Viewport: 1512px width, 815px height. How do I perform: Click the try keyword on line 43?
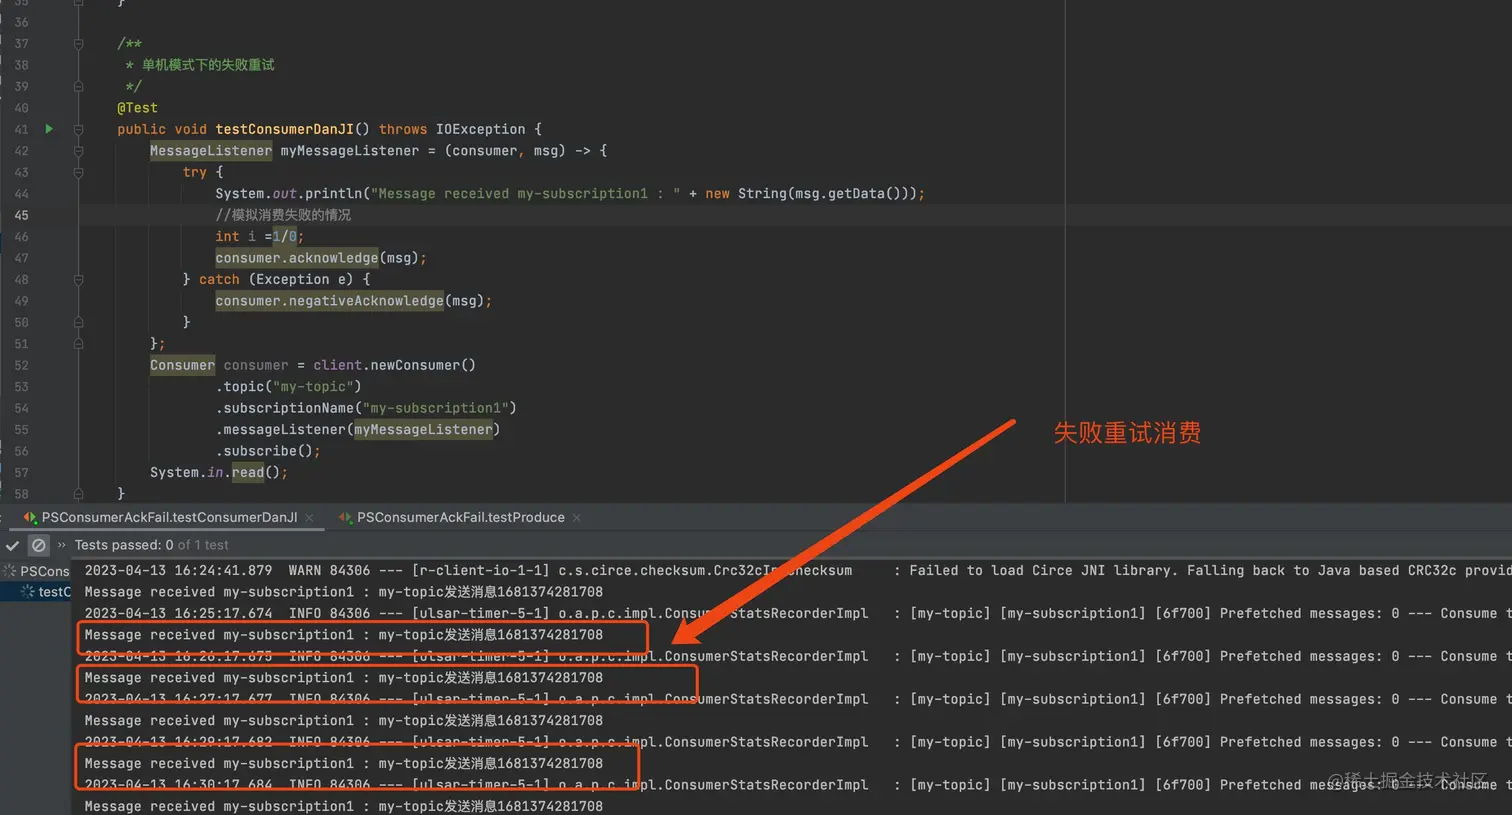[194, 172]
